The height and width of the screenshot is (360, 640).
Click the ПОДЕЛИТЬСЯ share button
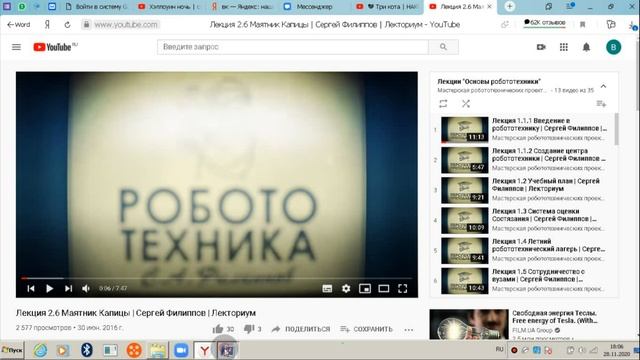pyautogui.click(x=301, y=329)
